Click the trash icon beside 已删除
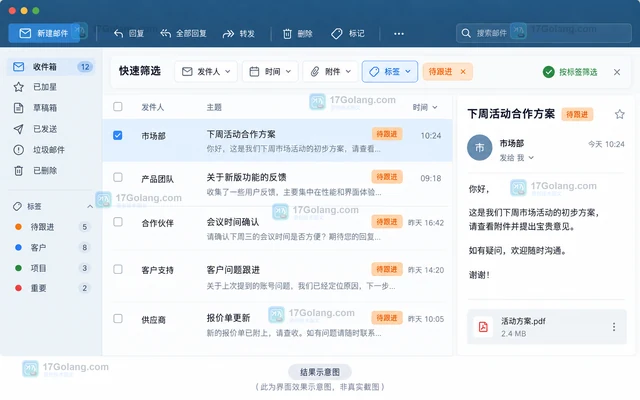Screen dimensions: 640x400 click(x=18, y=171)
